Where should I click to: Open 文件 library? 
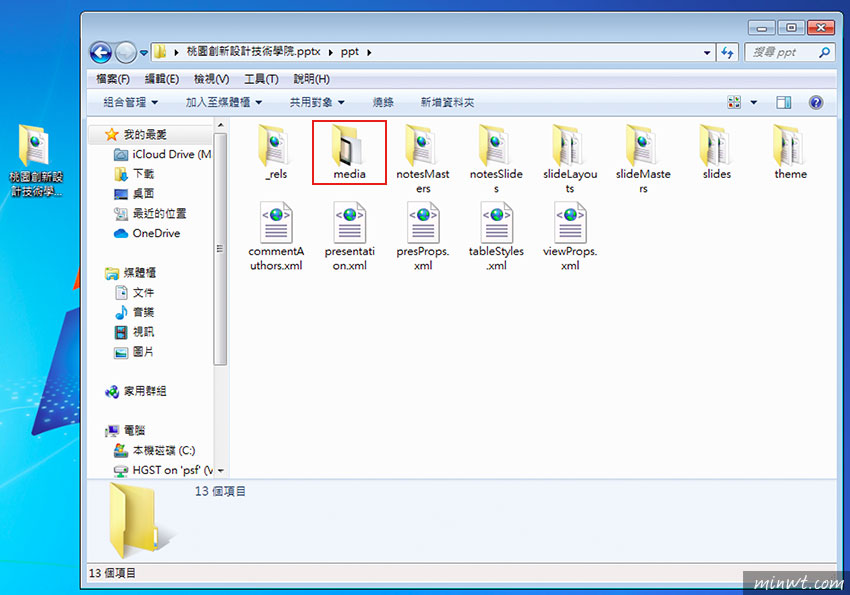(x=134, y=293)
